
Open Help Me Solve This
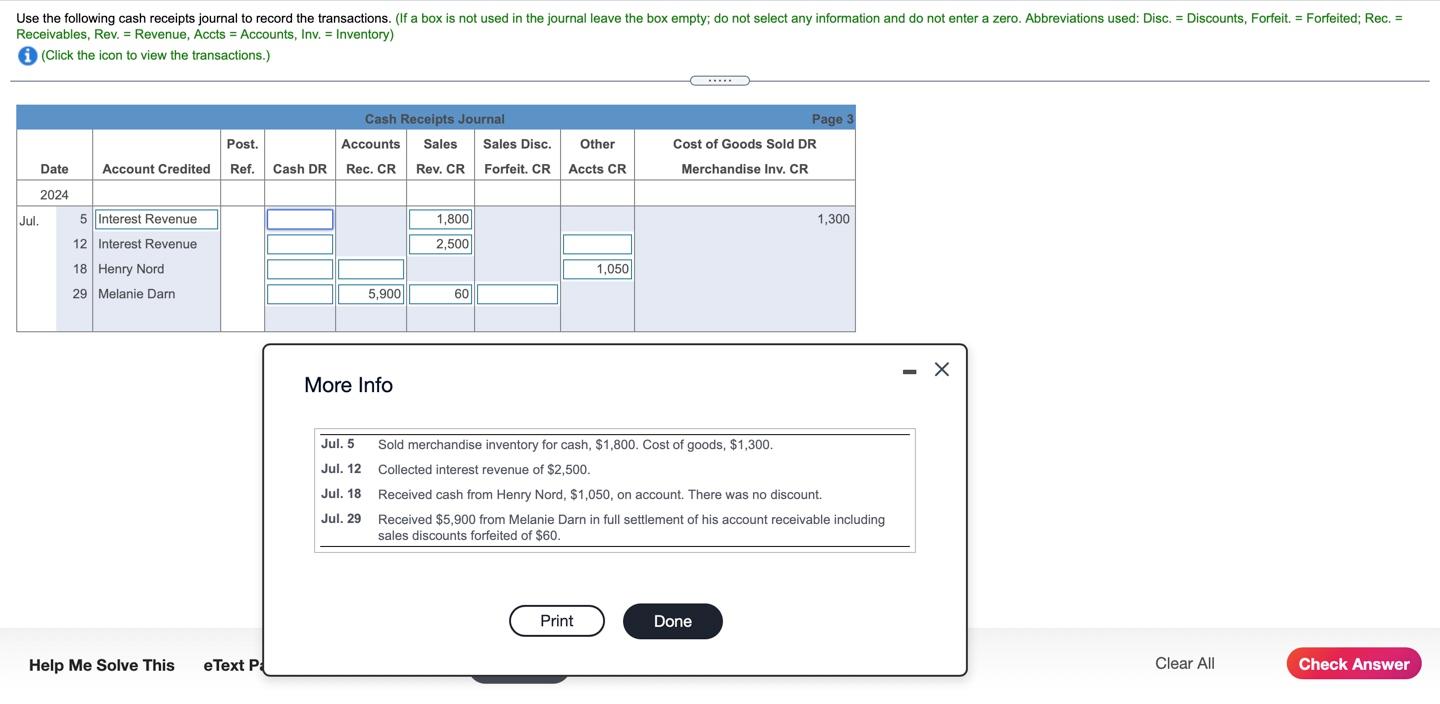(x=101, y=664)
